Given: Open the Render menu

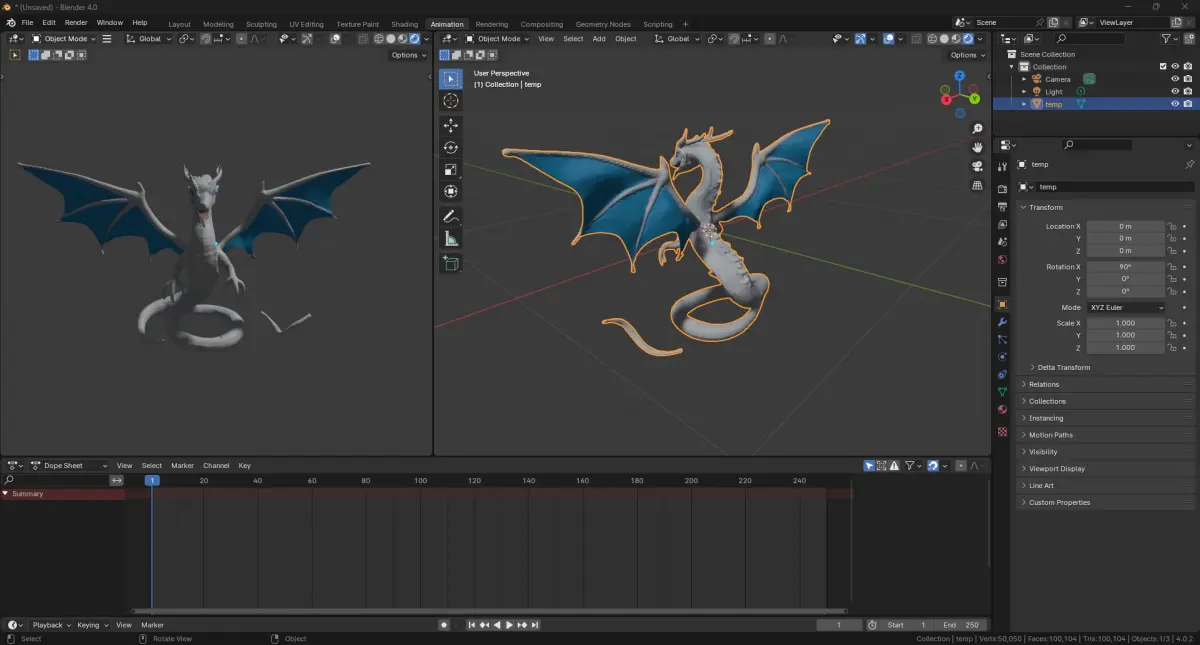Looking at the screenshot, I should [x=76, y=22].
